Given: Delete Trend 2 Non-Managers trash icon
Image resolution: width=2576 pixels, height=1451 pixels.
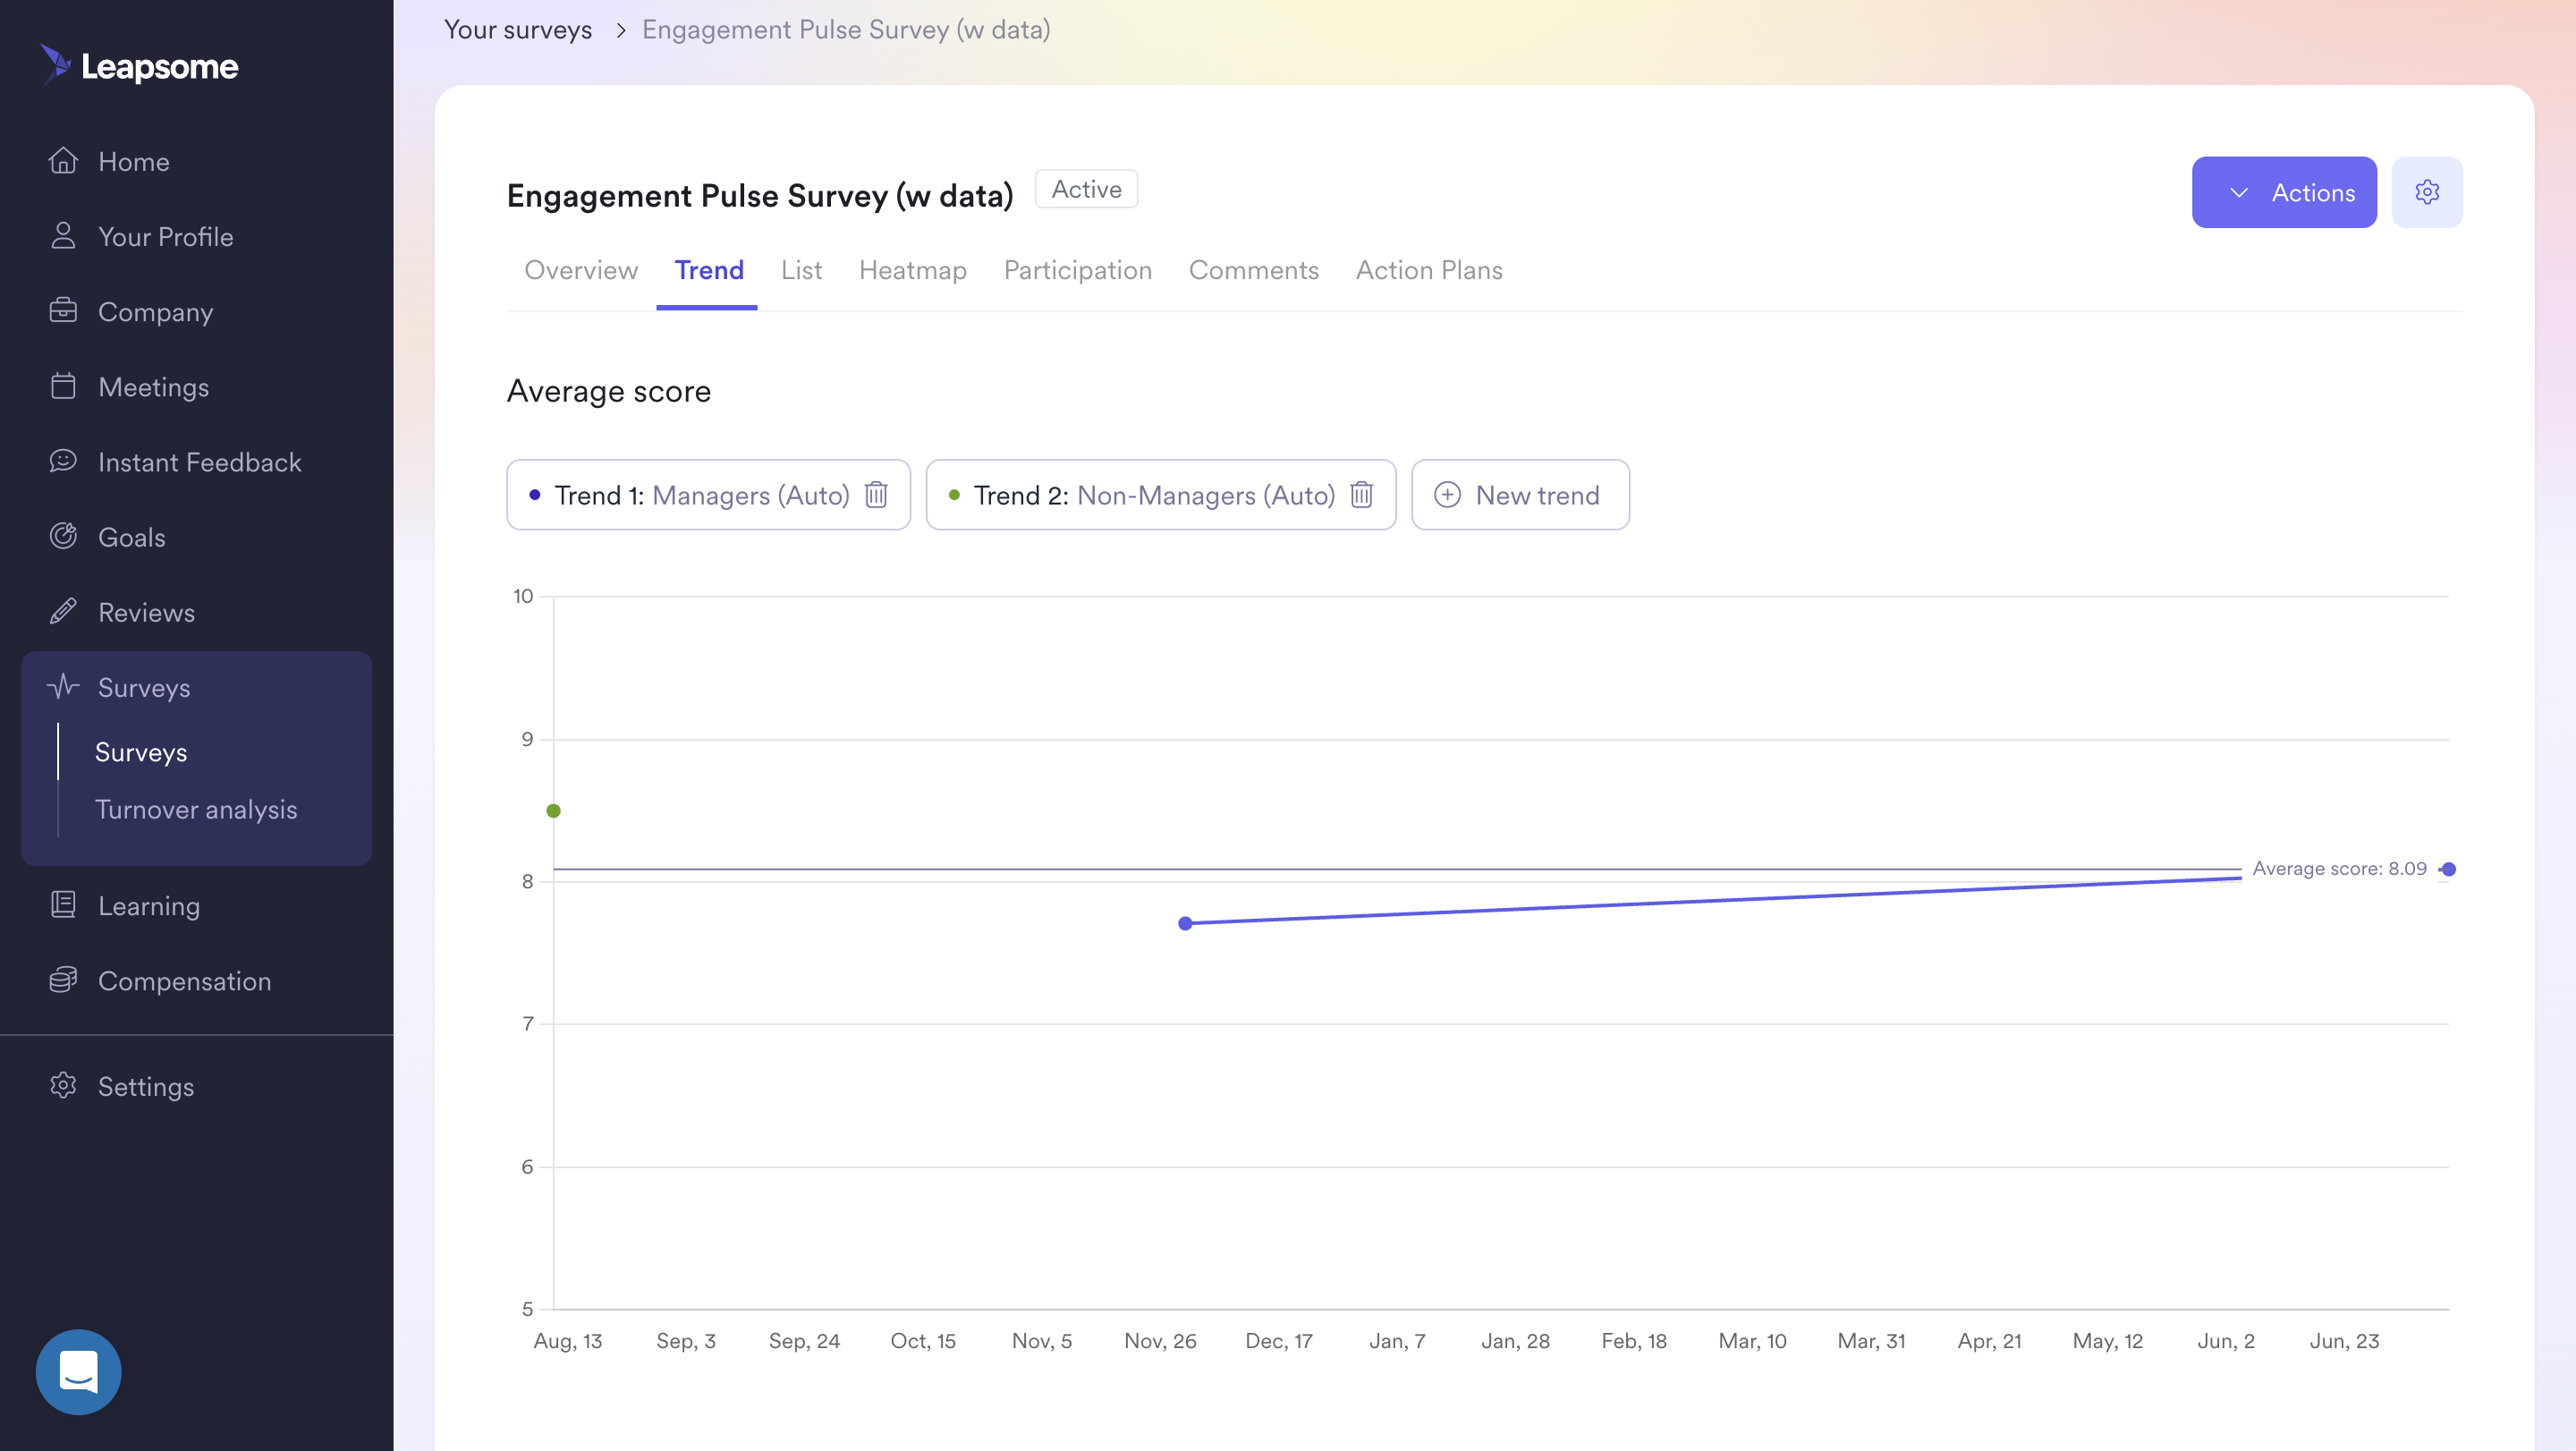Looking at the screenshot, I should [1361, 495].
